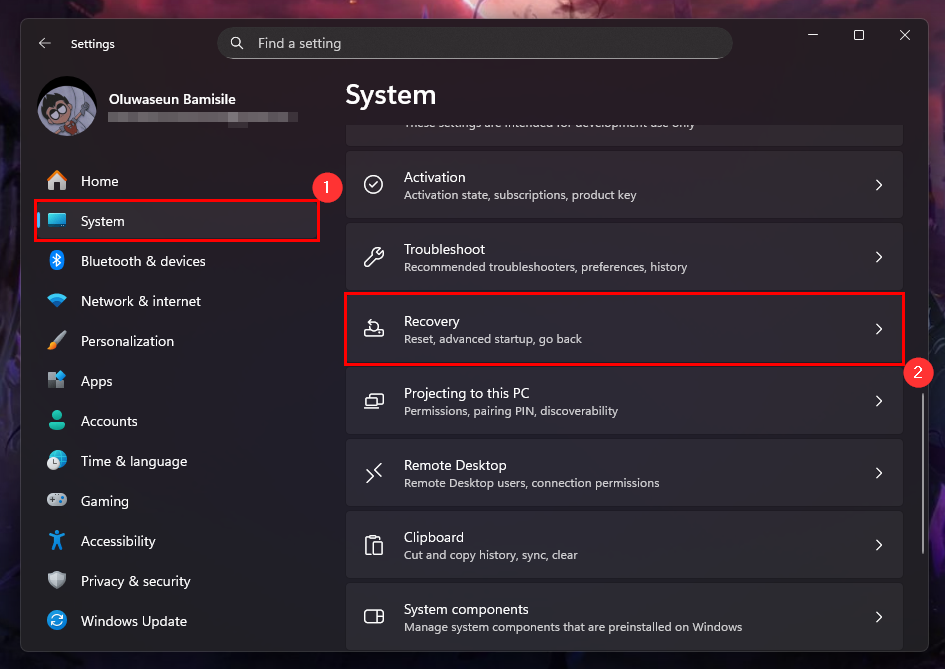Click the Bluetooth icon in sidebar
Image resolution: width=945 pixels, height=669 pixels.
tap(57, 261)
